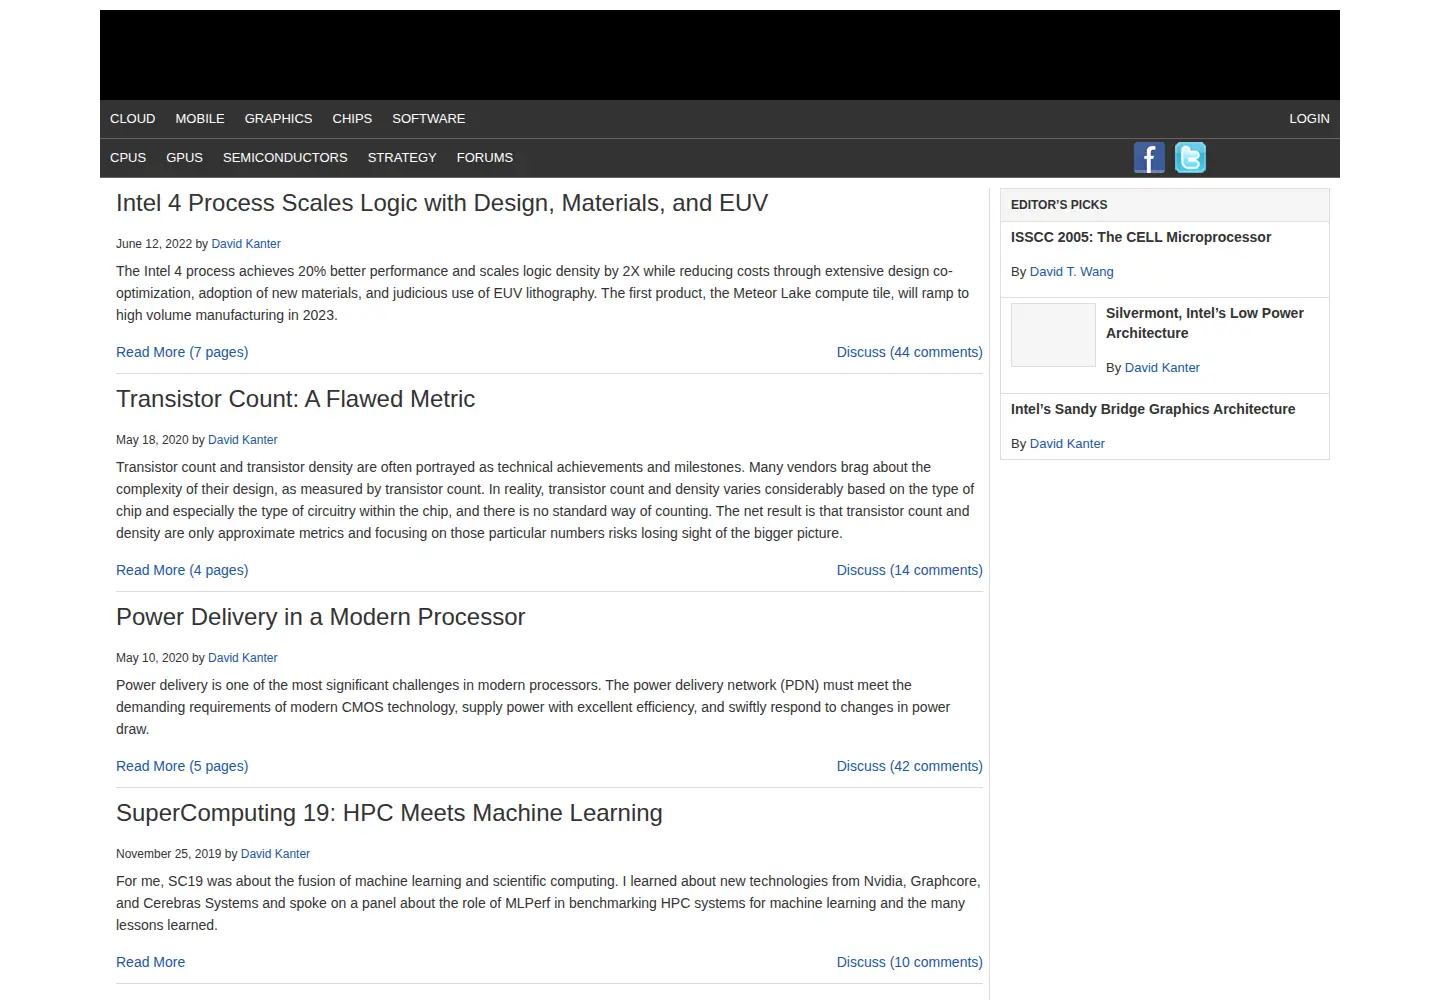Viewport: 1440px width, 1000px height.
Task: Click David Kanter on the May 18, 2020 article
Action: tap(243, 440)
